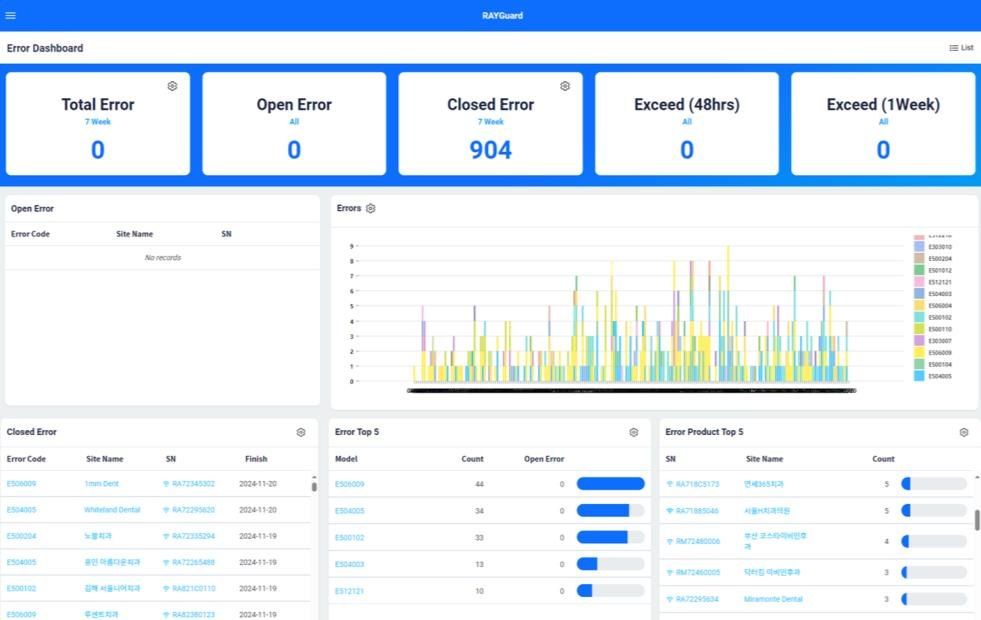Viewport: 981px width, 620px height.
Task: Open site Whiteland Dental in Closed Error
Action: [x=113, y=510]
